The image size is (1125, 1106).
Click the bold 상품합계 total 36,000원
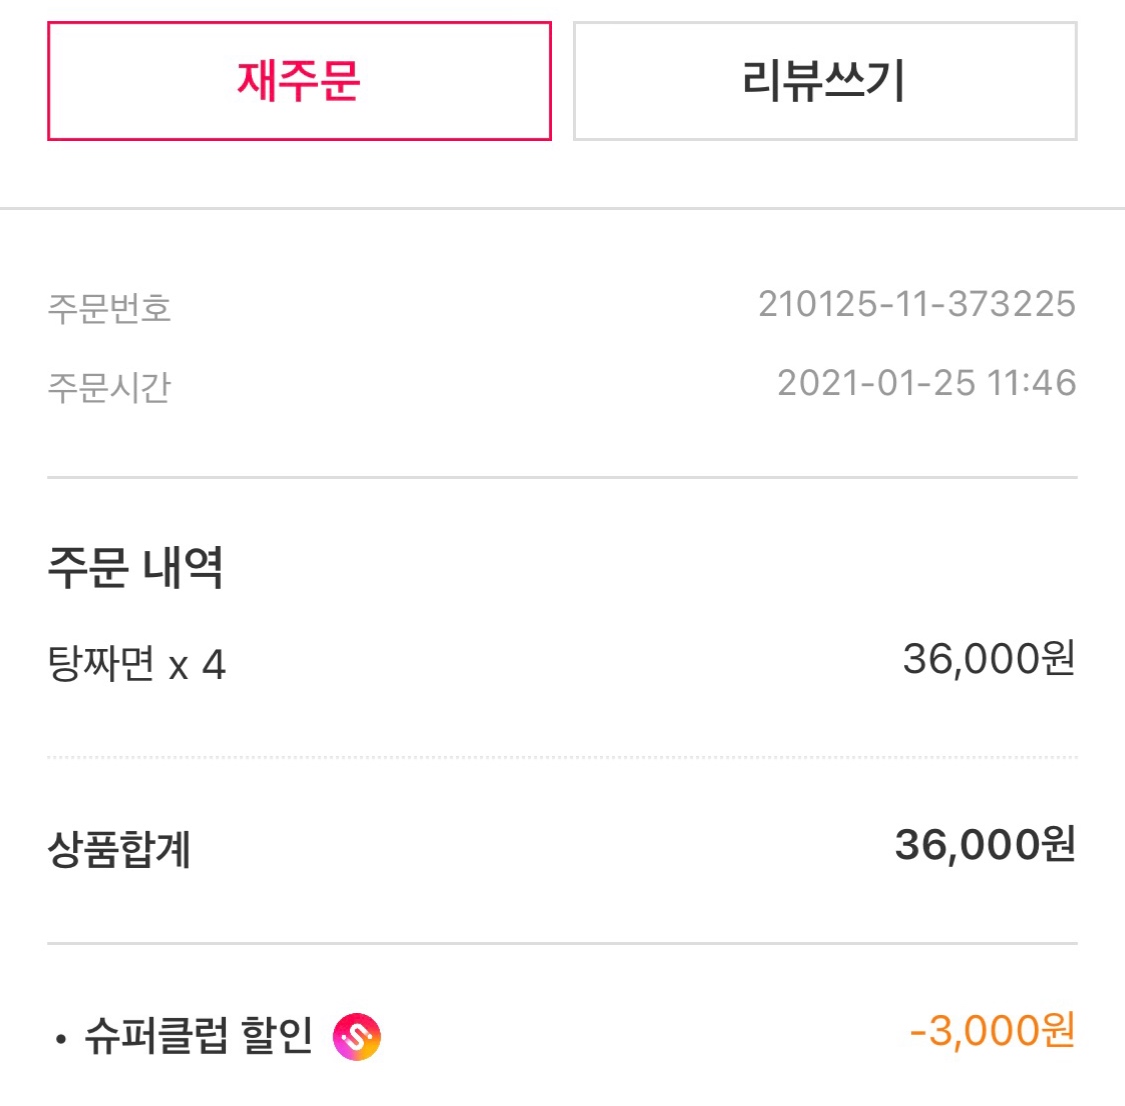985,844
